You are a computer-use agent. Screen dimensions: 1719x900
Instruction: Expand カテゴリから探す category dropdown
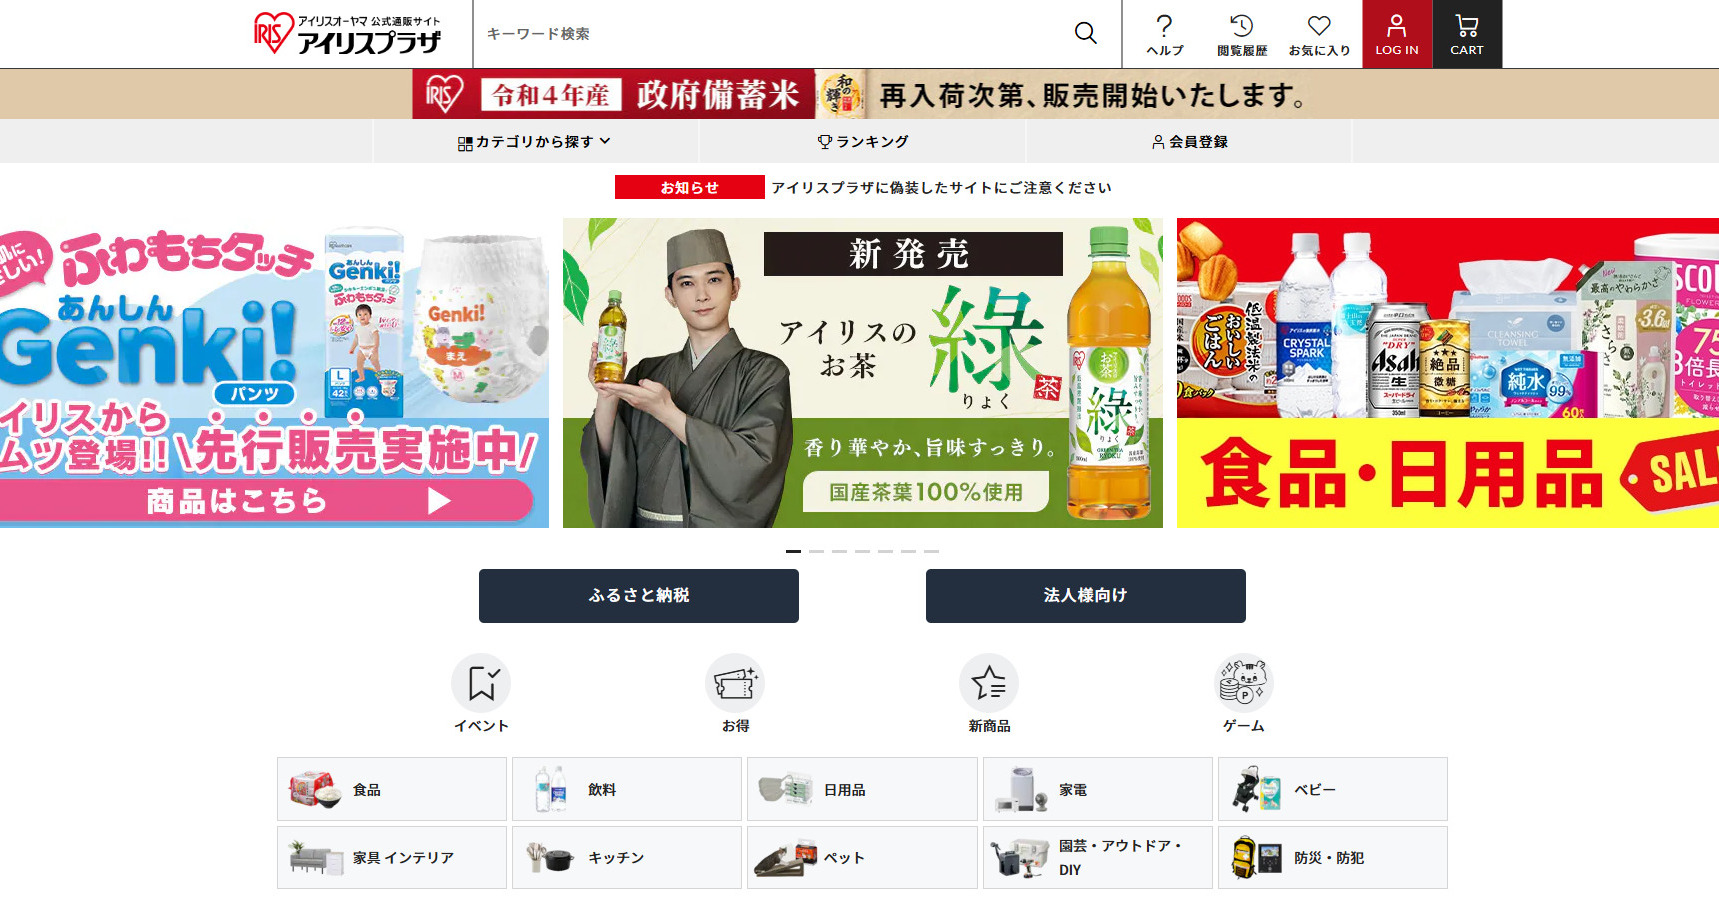coord(535,142)
